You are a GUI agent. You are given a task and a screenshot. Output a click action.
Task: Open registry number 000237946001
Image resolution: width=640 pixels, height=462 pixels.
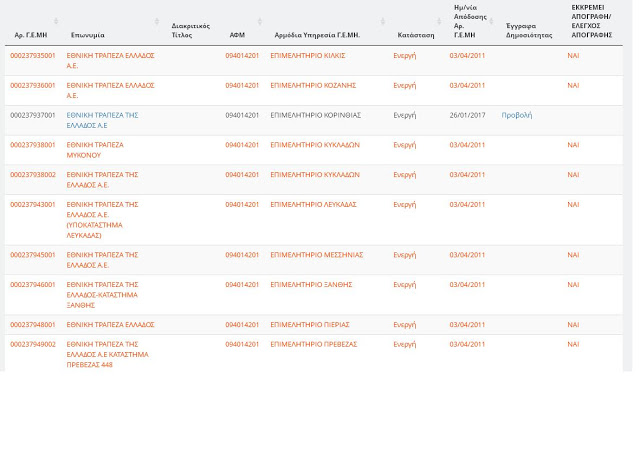pyautogui.click(x=33, y=284)
